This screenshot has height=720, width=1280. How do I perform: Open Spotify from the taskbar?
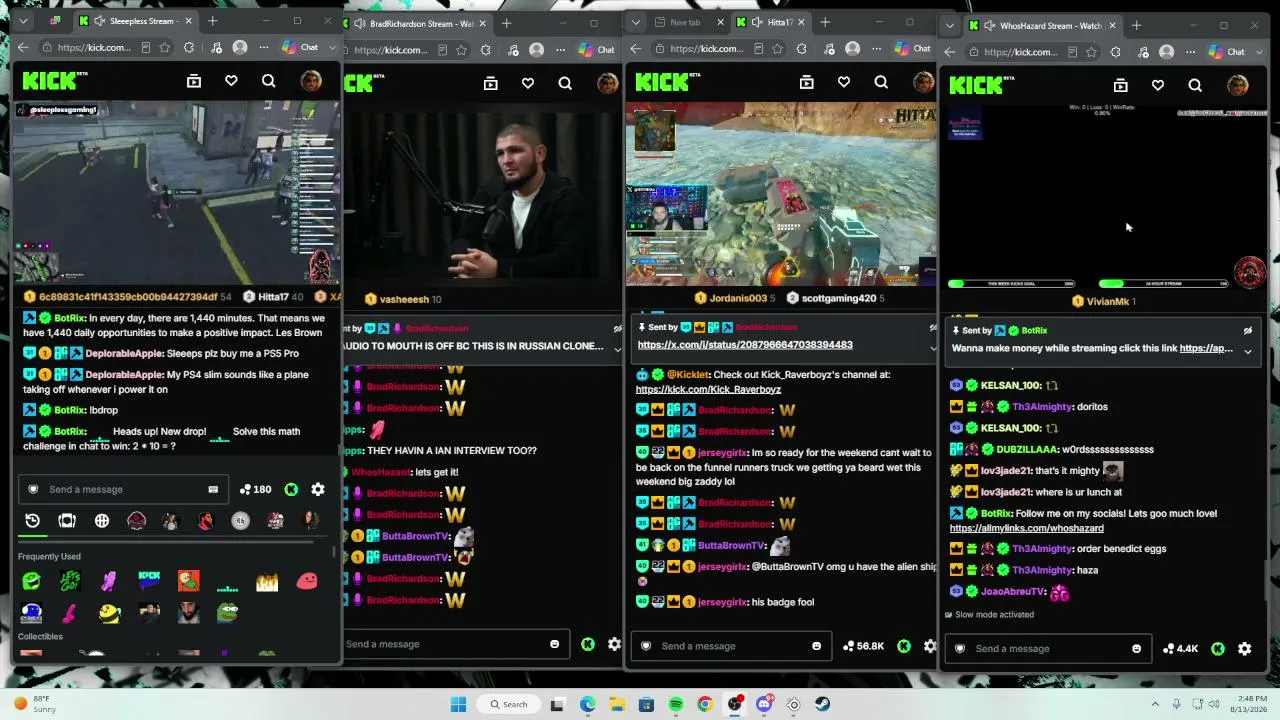[676, 704]
